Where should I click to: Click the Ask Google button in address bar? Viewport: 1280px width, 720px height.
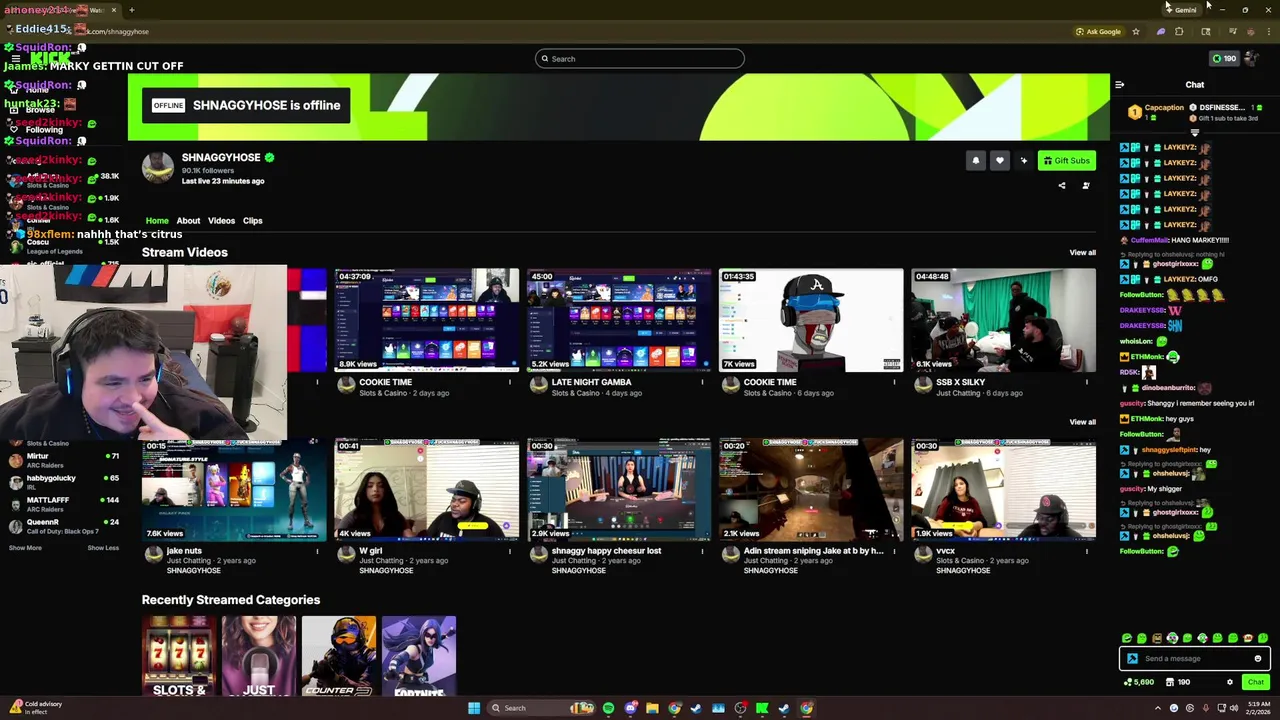pyautogui.click(x=1098, y=31)
